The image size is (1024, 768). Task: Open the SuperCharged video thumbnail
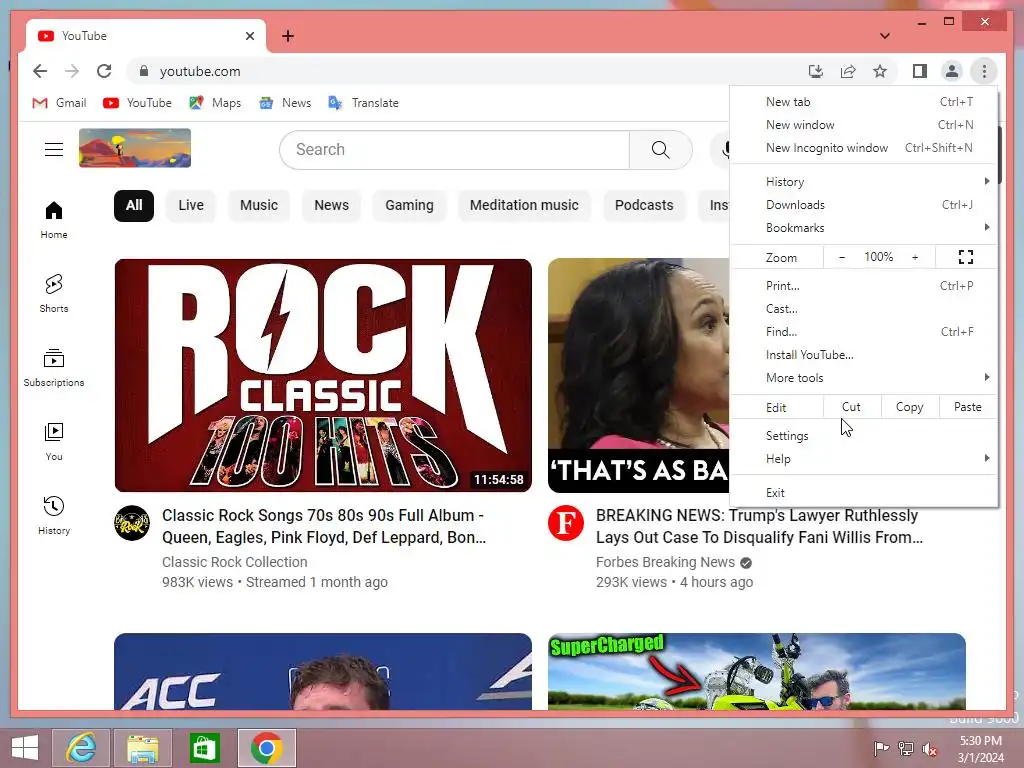[757, 671]
